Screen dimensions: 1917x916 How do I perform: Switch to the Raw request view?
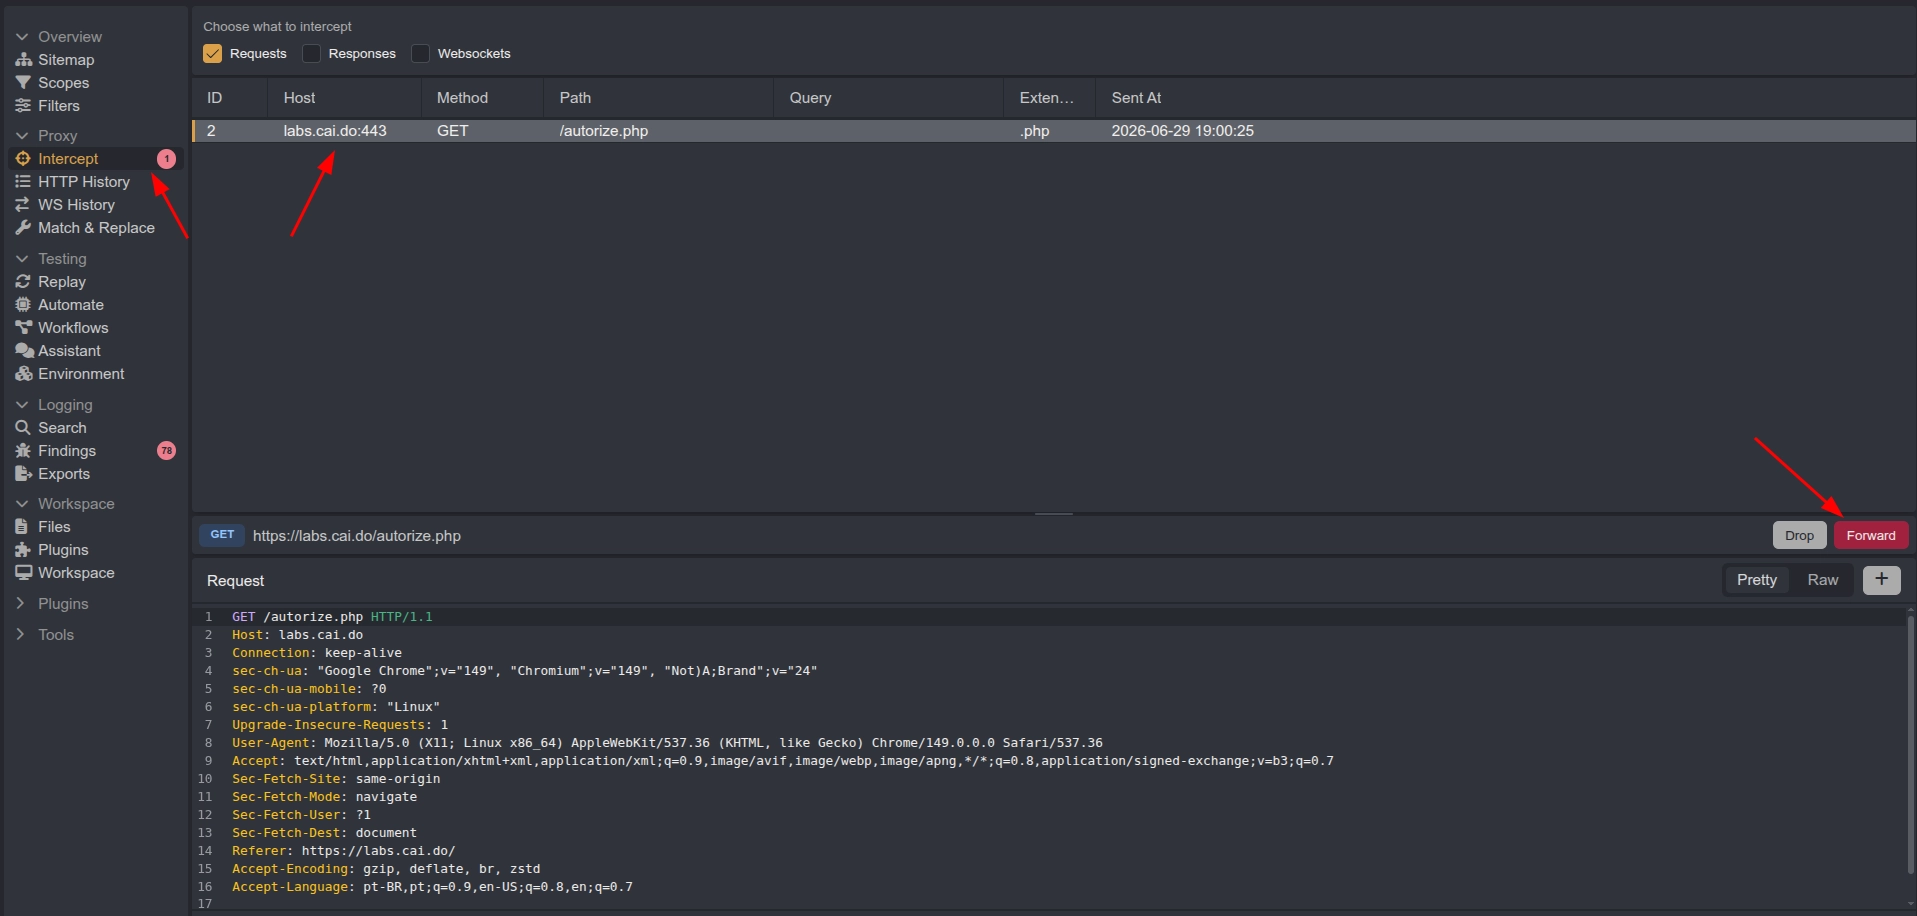click(1822, 580)
